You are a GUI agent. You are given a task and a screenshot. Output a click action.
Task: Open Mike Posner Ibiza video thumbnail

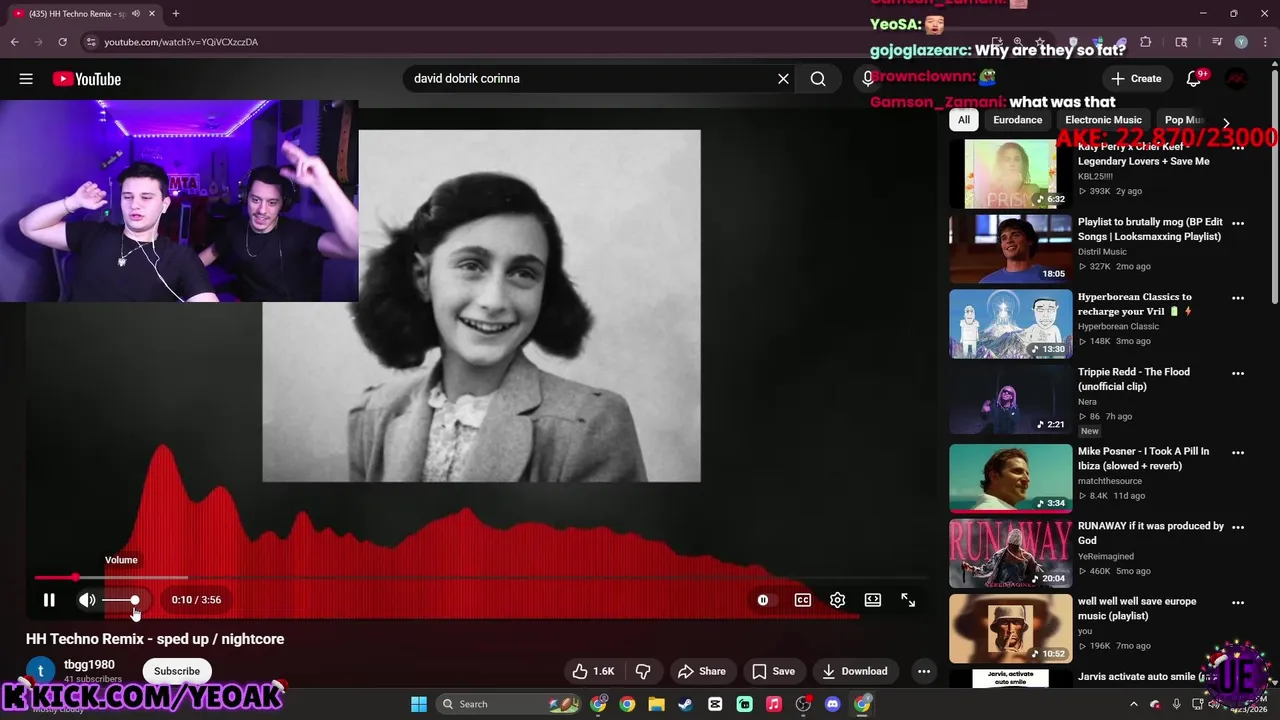1010,478
